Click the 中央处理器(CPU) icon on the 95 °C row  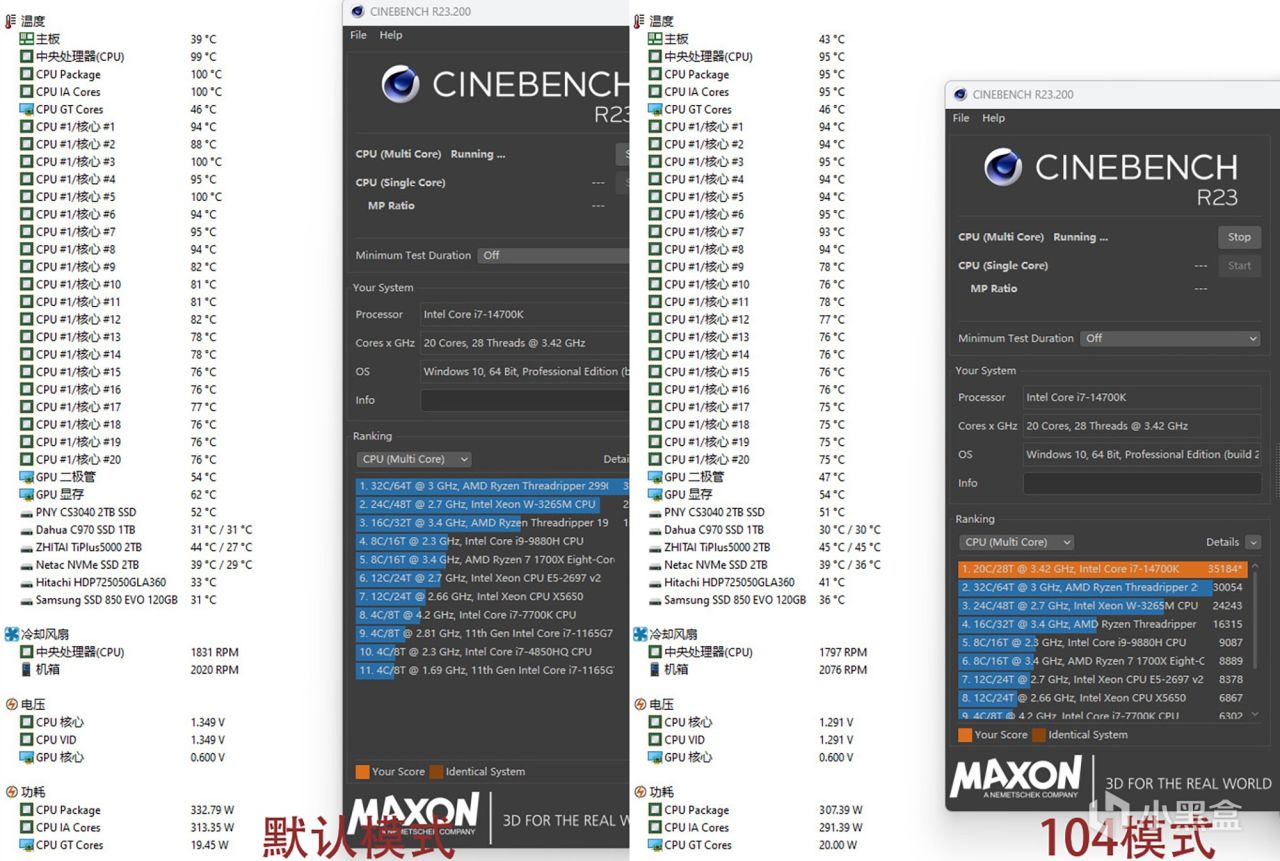(x=655, y=57)
